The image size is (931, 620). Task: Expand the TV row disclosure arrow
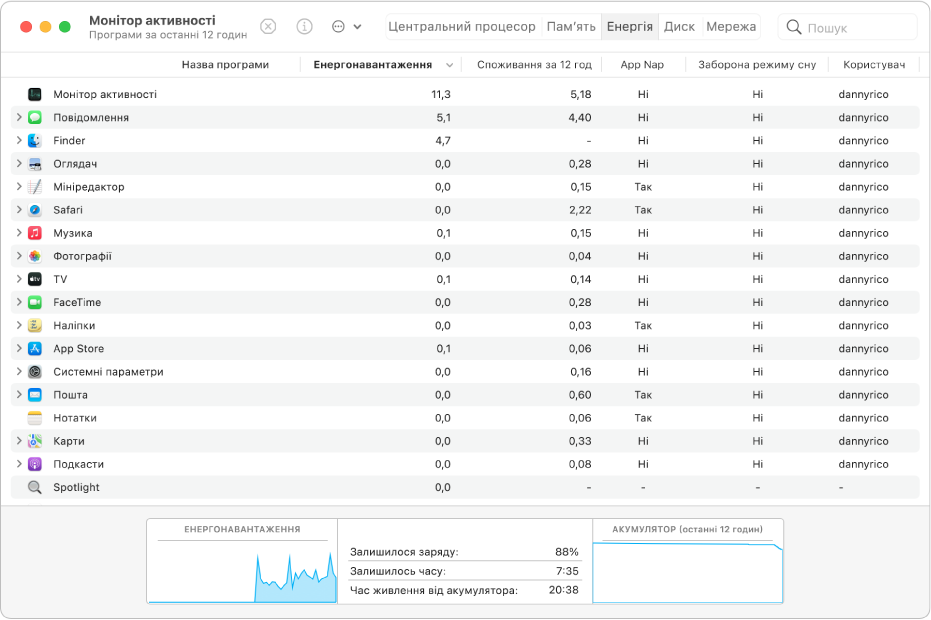tap(18, 279)
